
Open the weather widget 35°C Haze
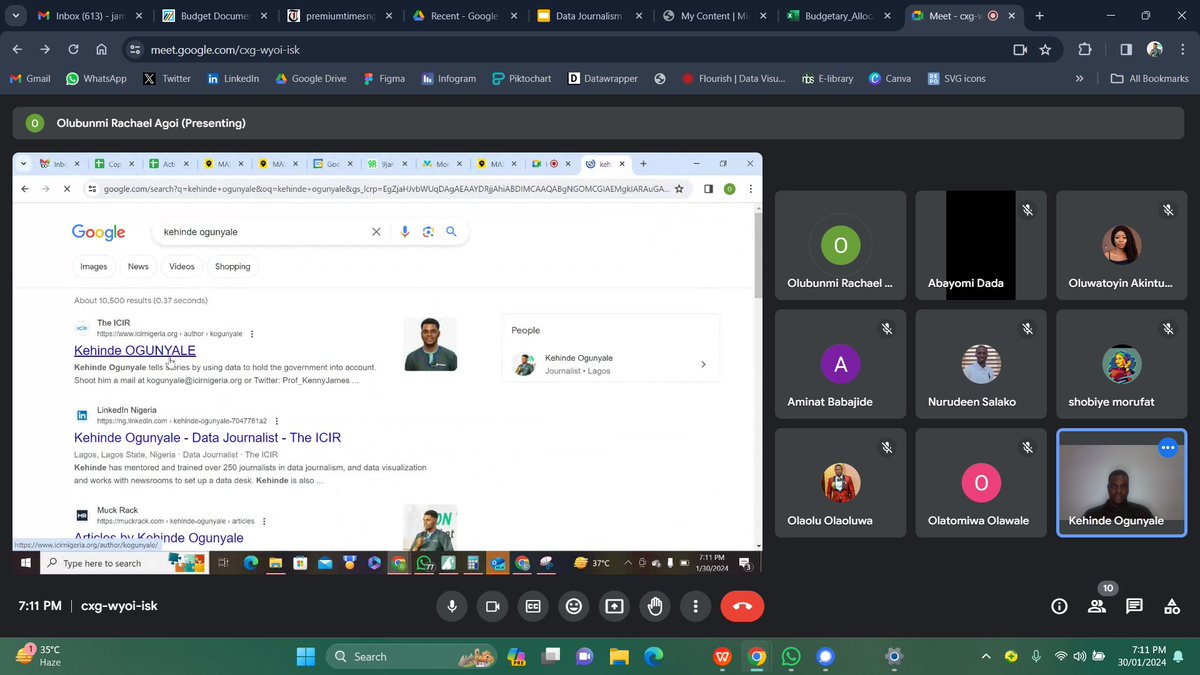(40, 656)
